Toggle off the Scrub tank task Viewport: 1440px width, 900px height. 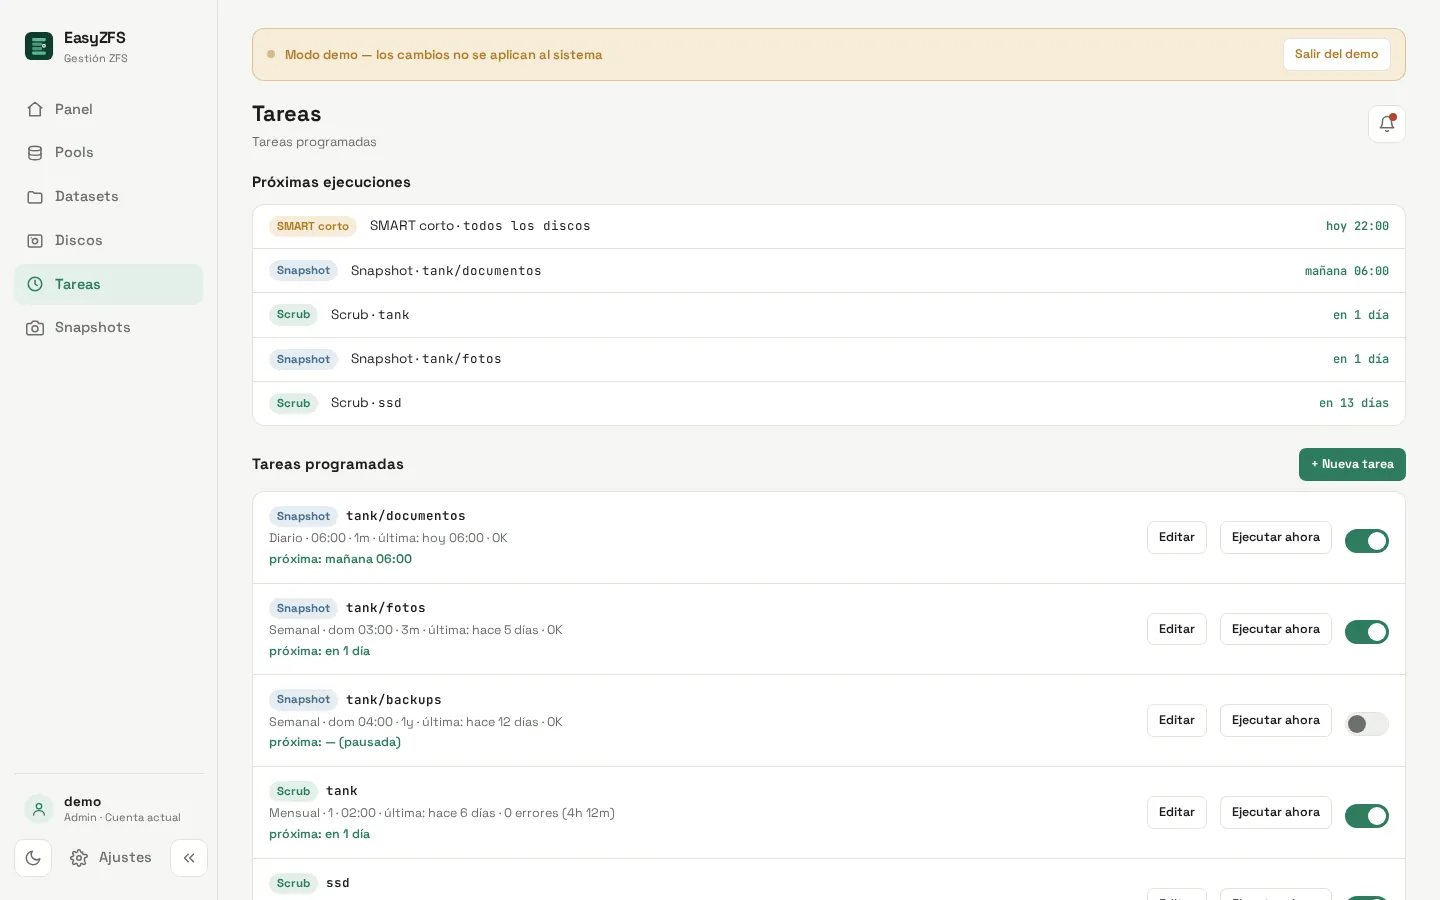1367,816
